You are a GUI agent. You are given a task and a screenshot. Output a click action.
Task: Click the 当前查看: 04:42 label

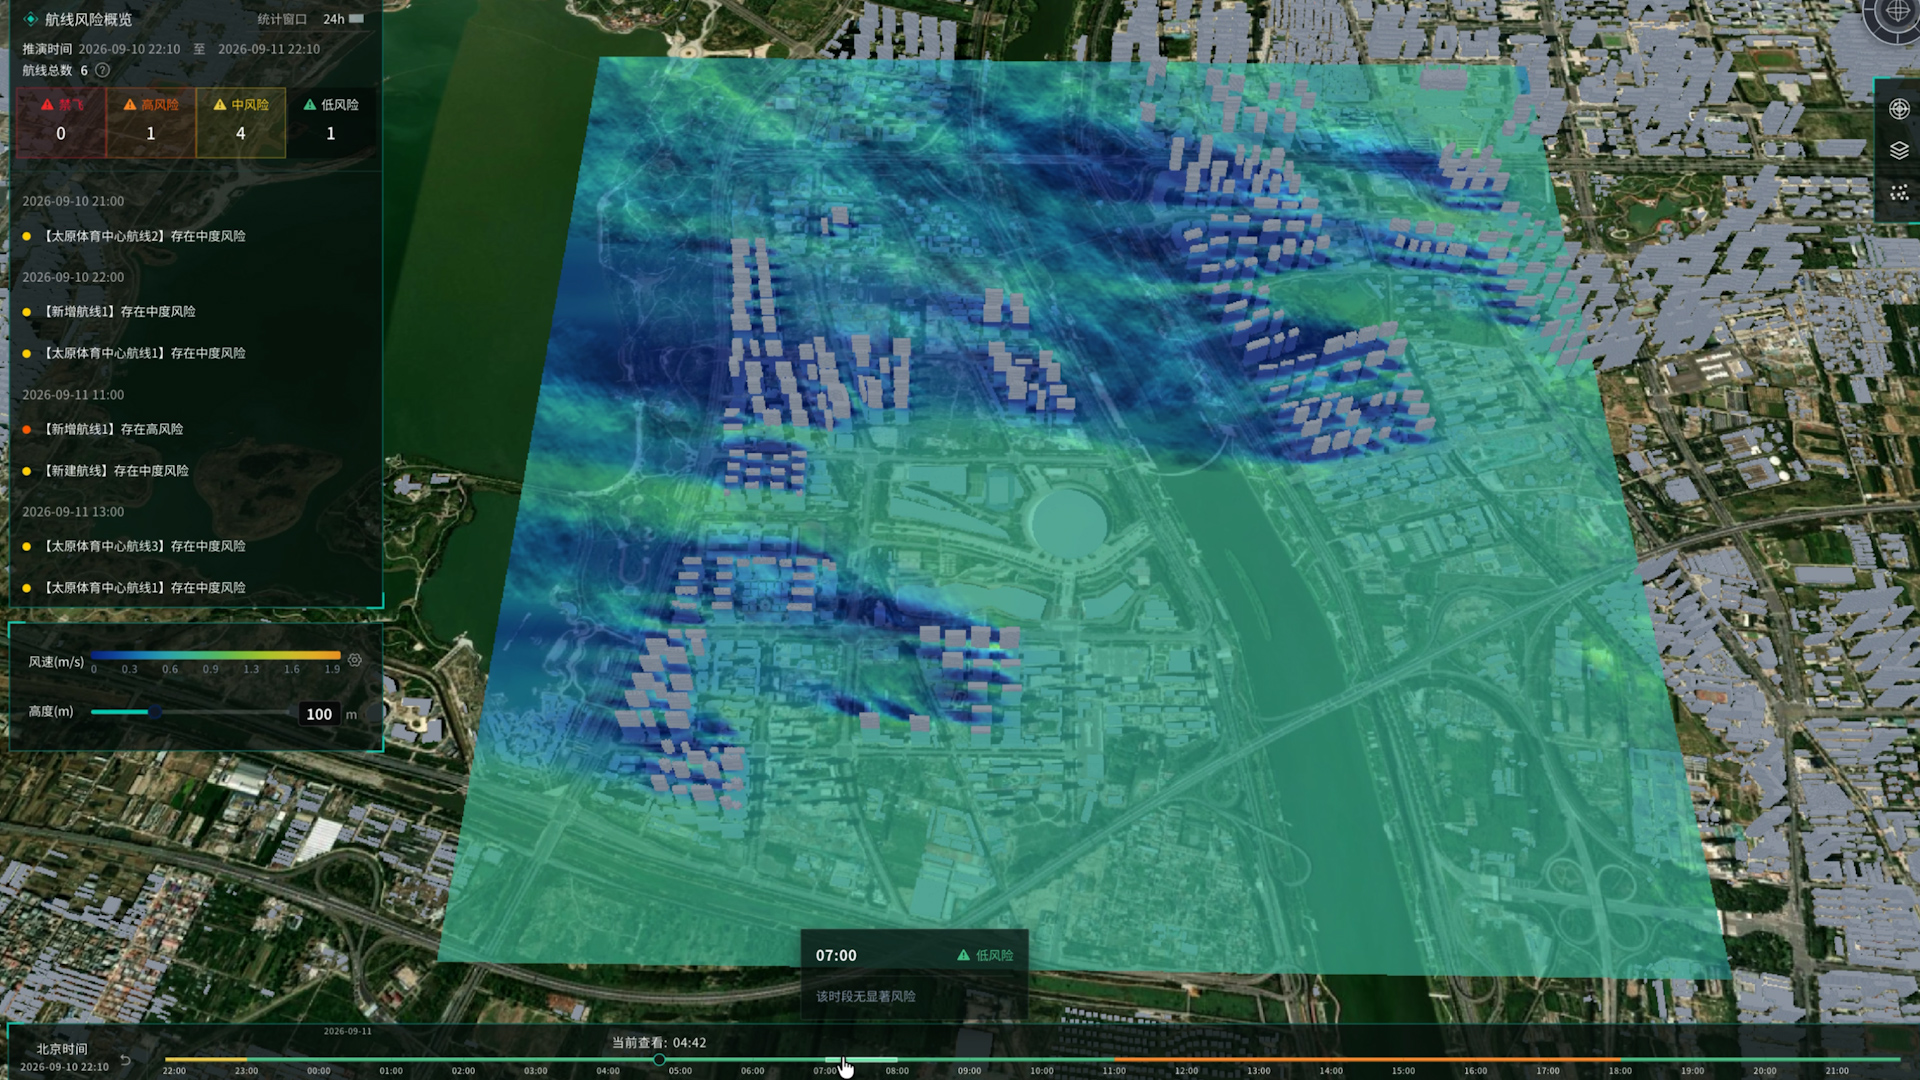pos(659,1042)
